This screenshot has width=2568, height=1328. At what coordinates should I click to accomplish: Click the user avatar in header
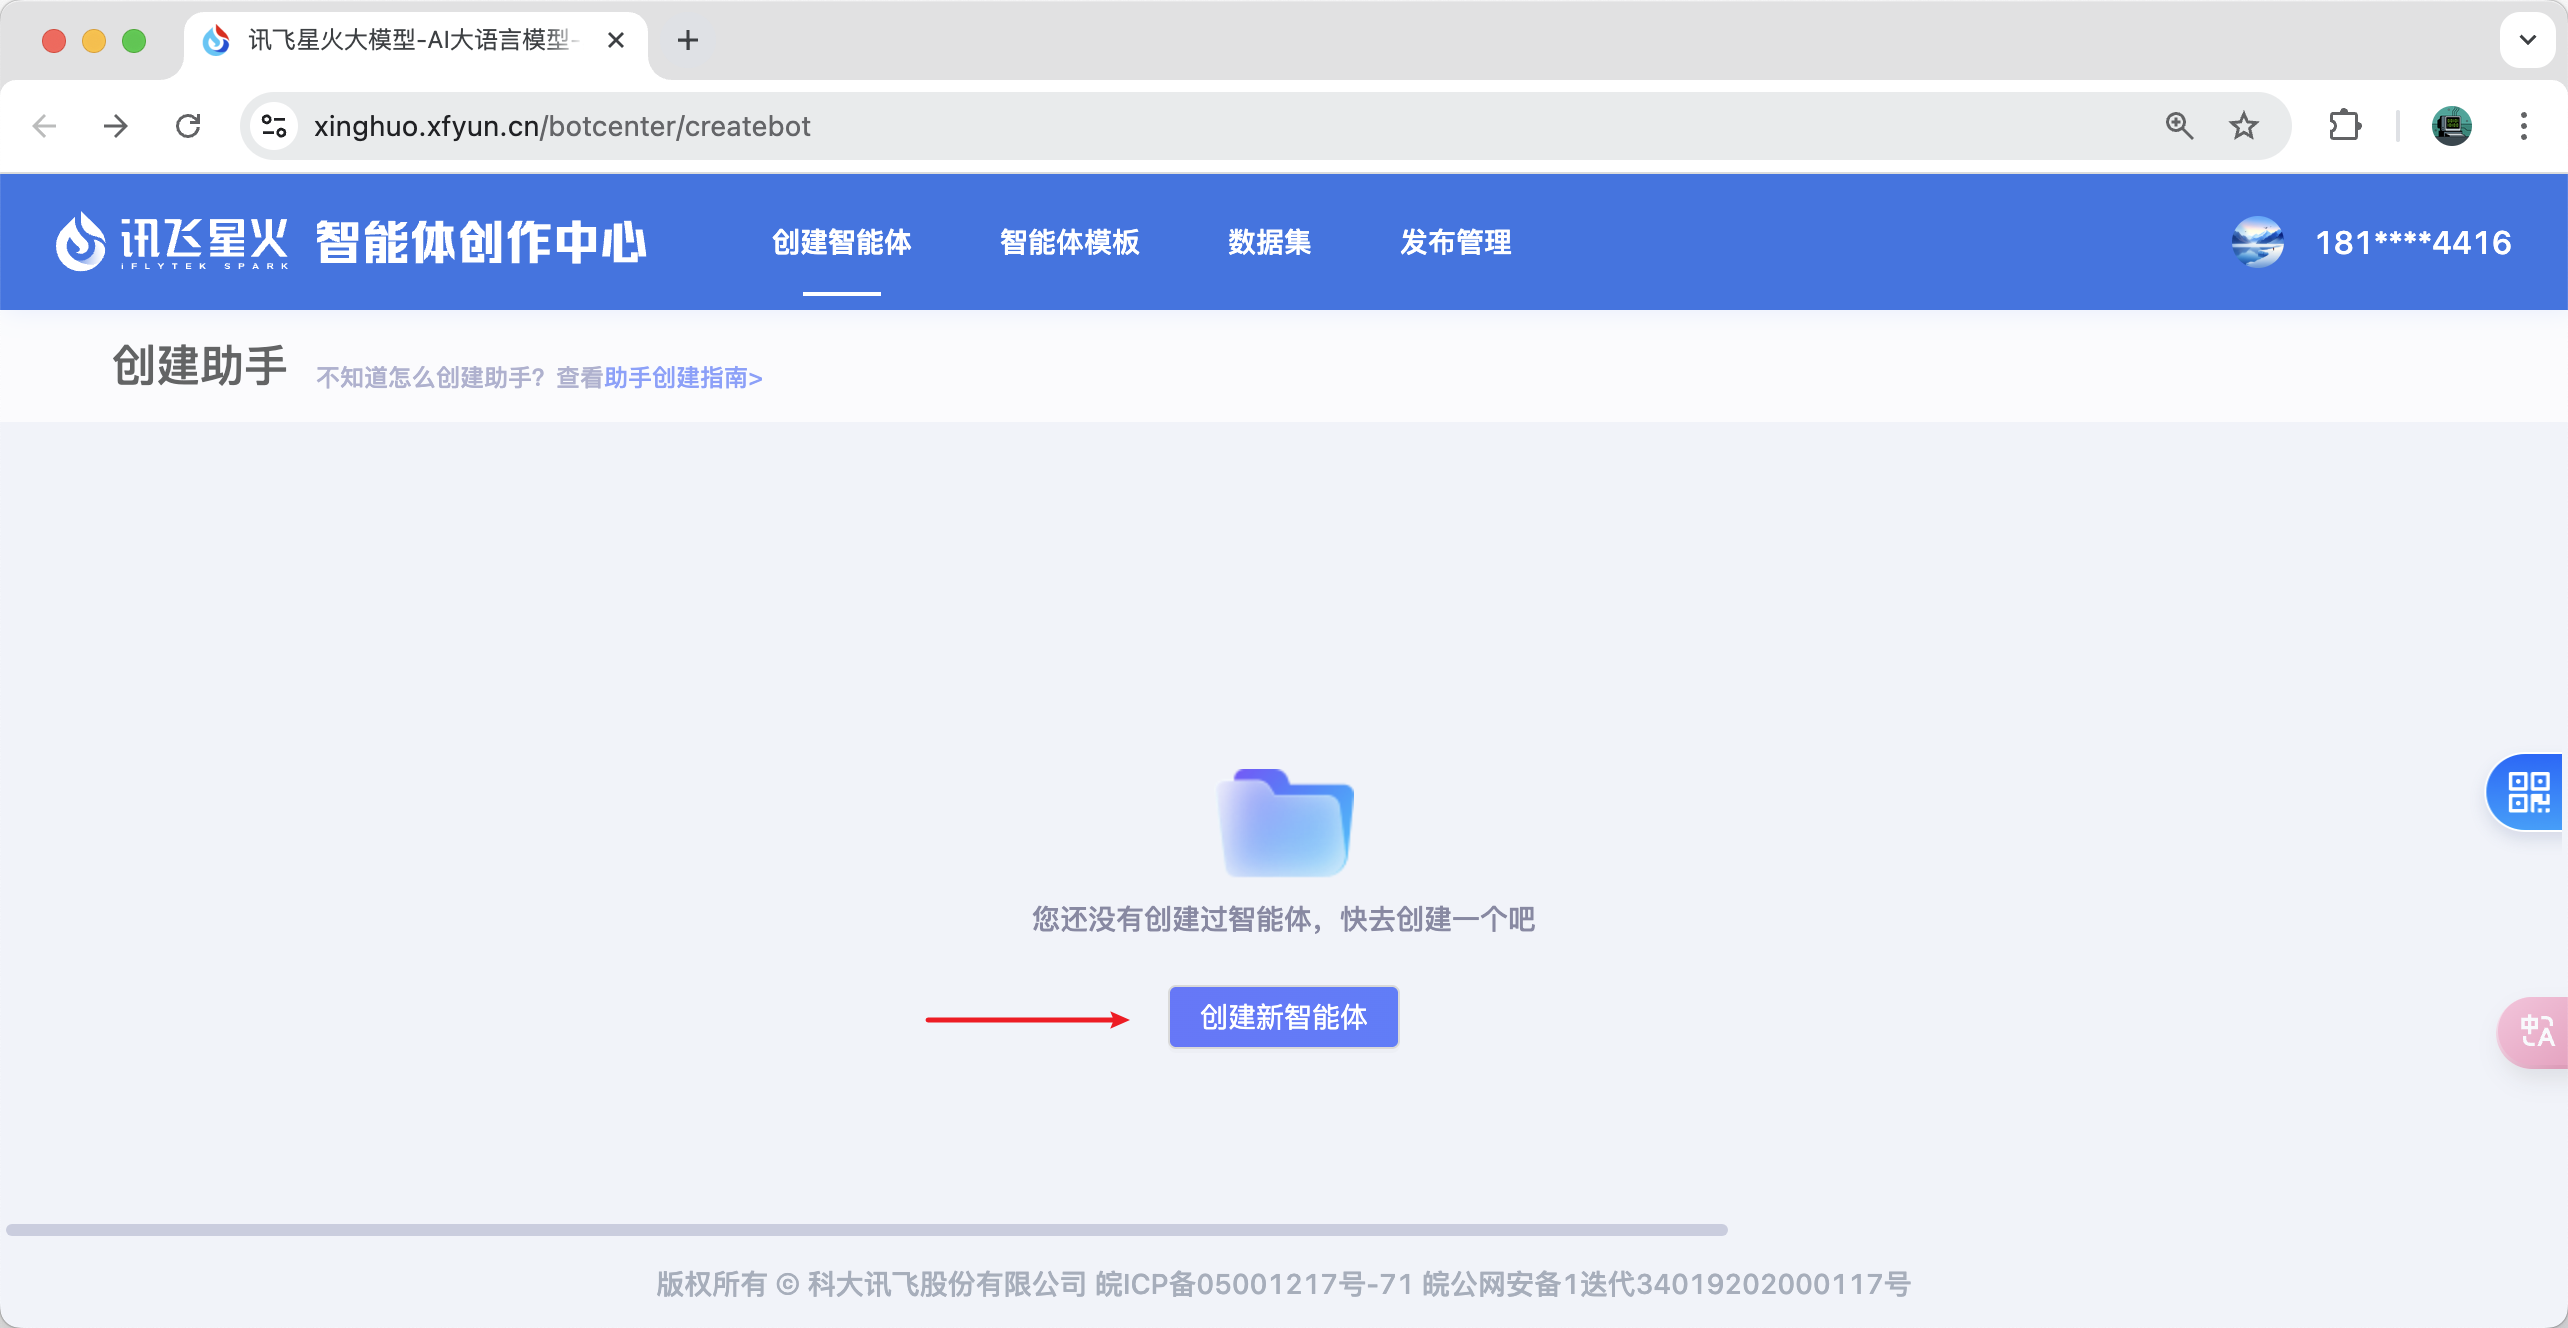click(x=2257, y=242)
